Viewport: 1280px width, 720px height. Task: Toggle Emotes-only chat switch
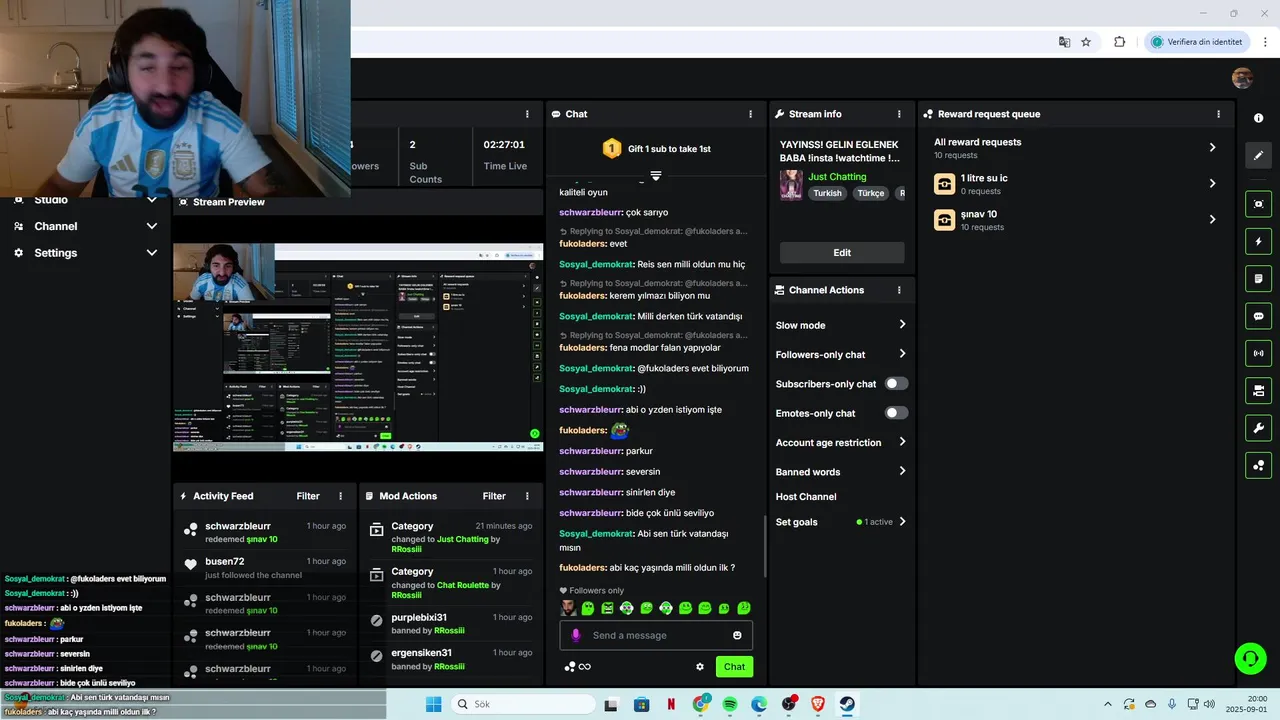(x=896, y=413)
